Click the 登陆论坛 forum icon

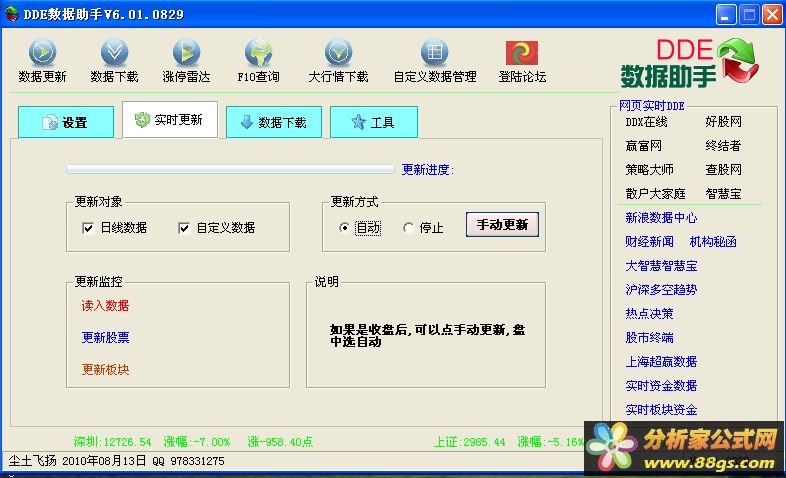pyautogui.click(x=522, y=60)
